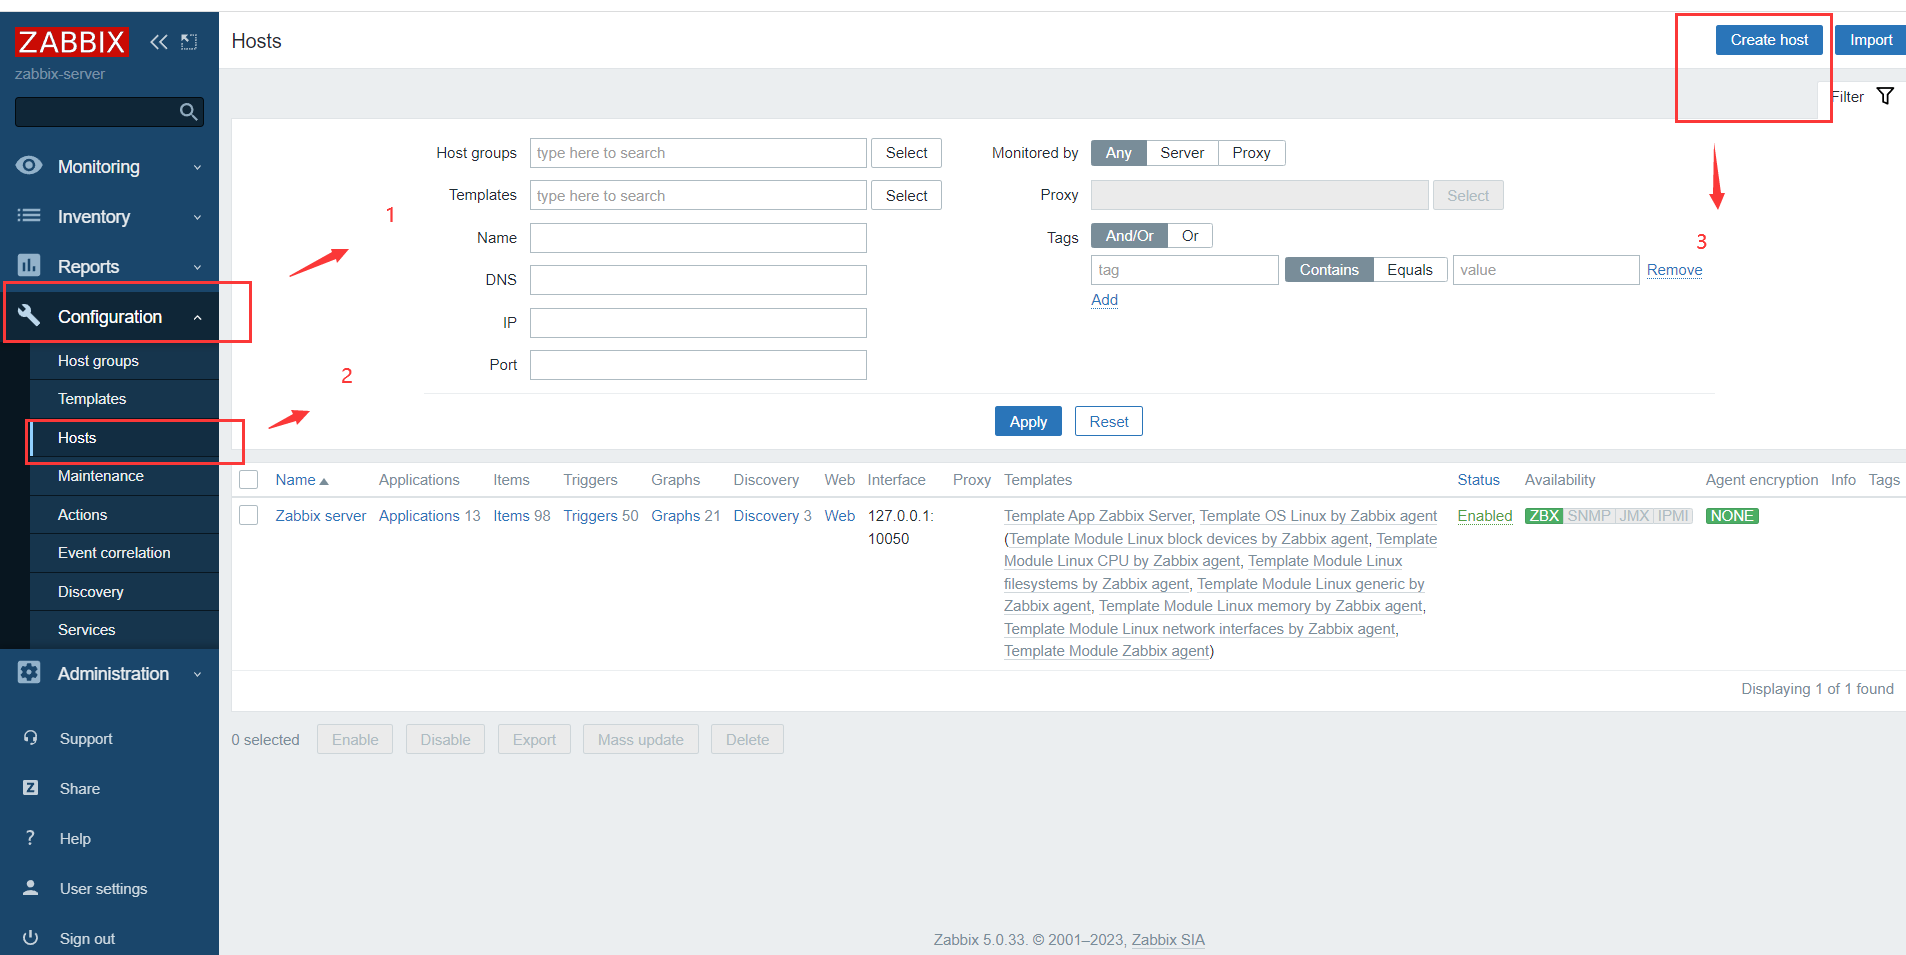Click the Support headset icon
1906x955 pixels.
click(31, 738)
